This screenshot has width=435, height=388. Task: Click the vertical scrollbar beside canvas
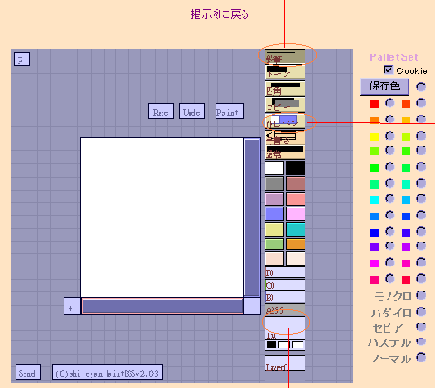[252, 218]
